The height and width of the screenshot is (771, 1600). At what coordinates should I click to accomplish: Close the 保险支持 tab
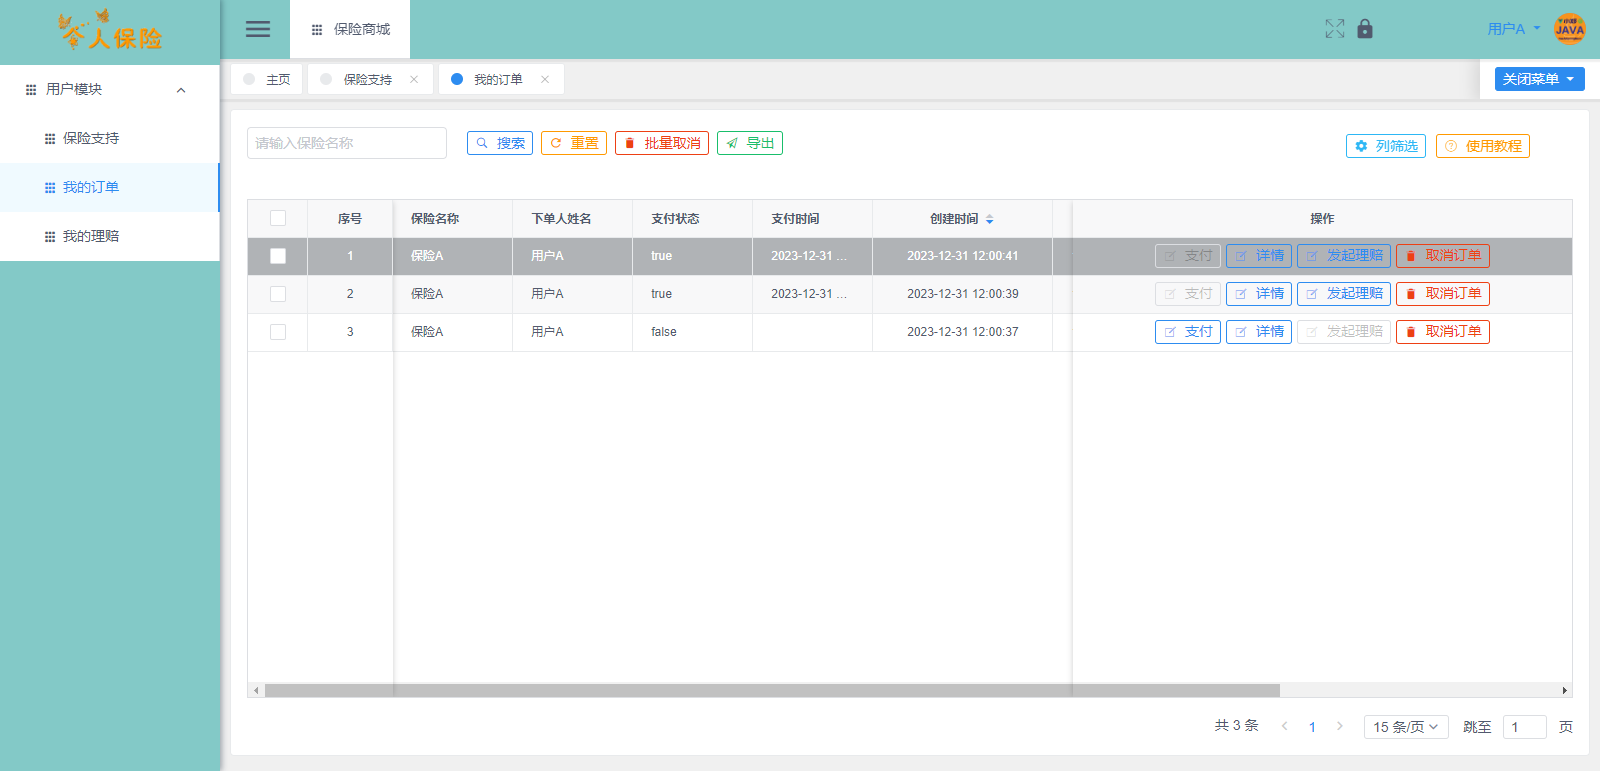click(x=414, y=79)
